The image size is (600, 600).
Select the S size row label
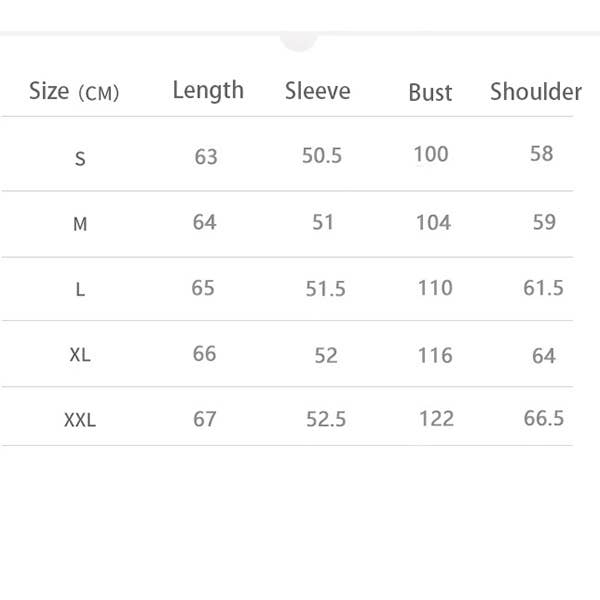[80, 159]
